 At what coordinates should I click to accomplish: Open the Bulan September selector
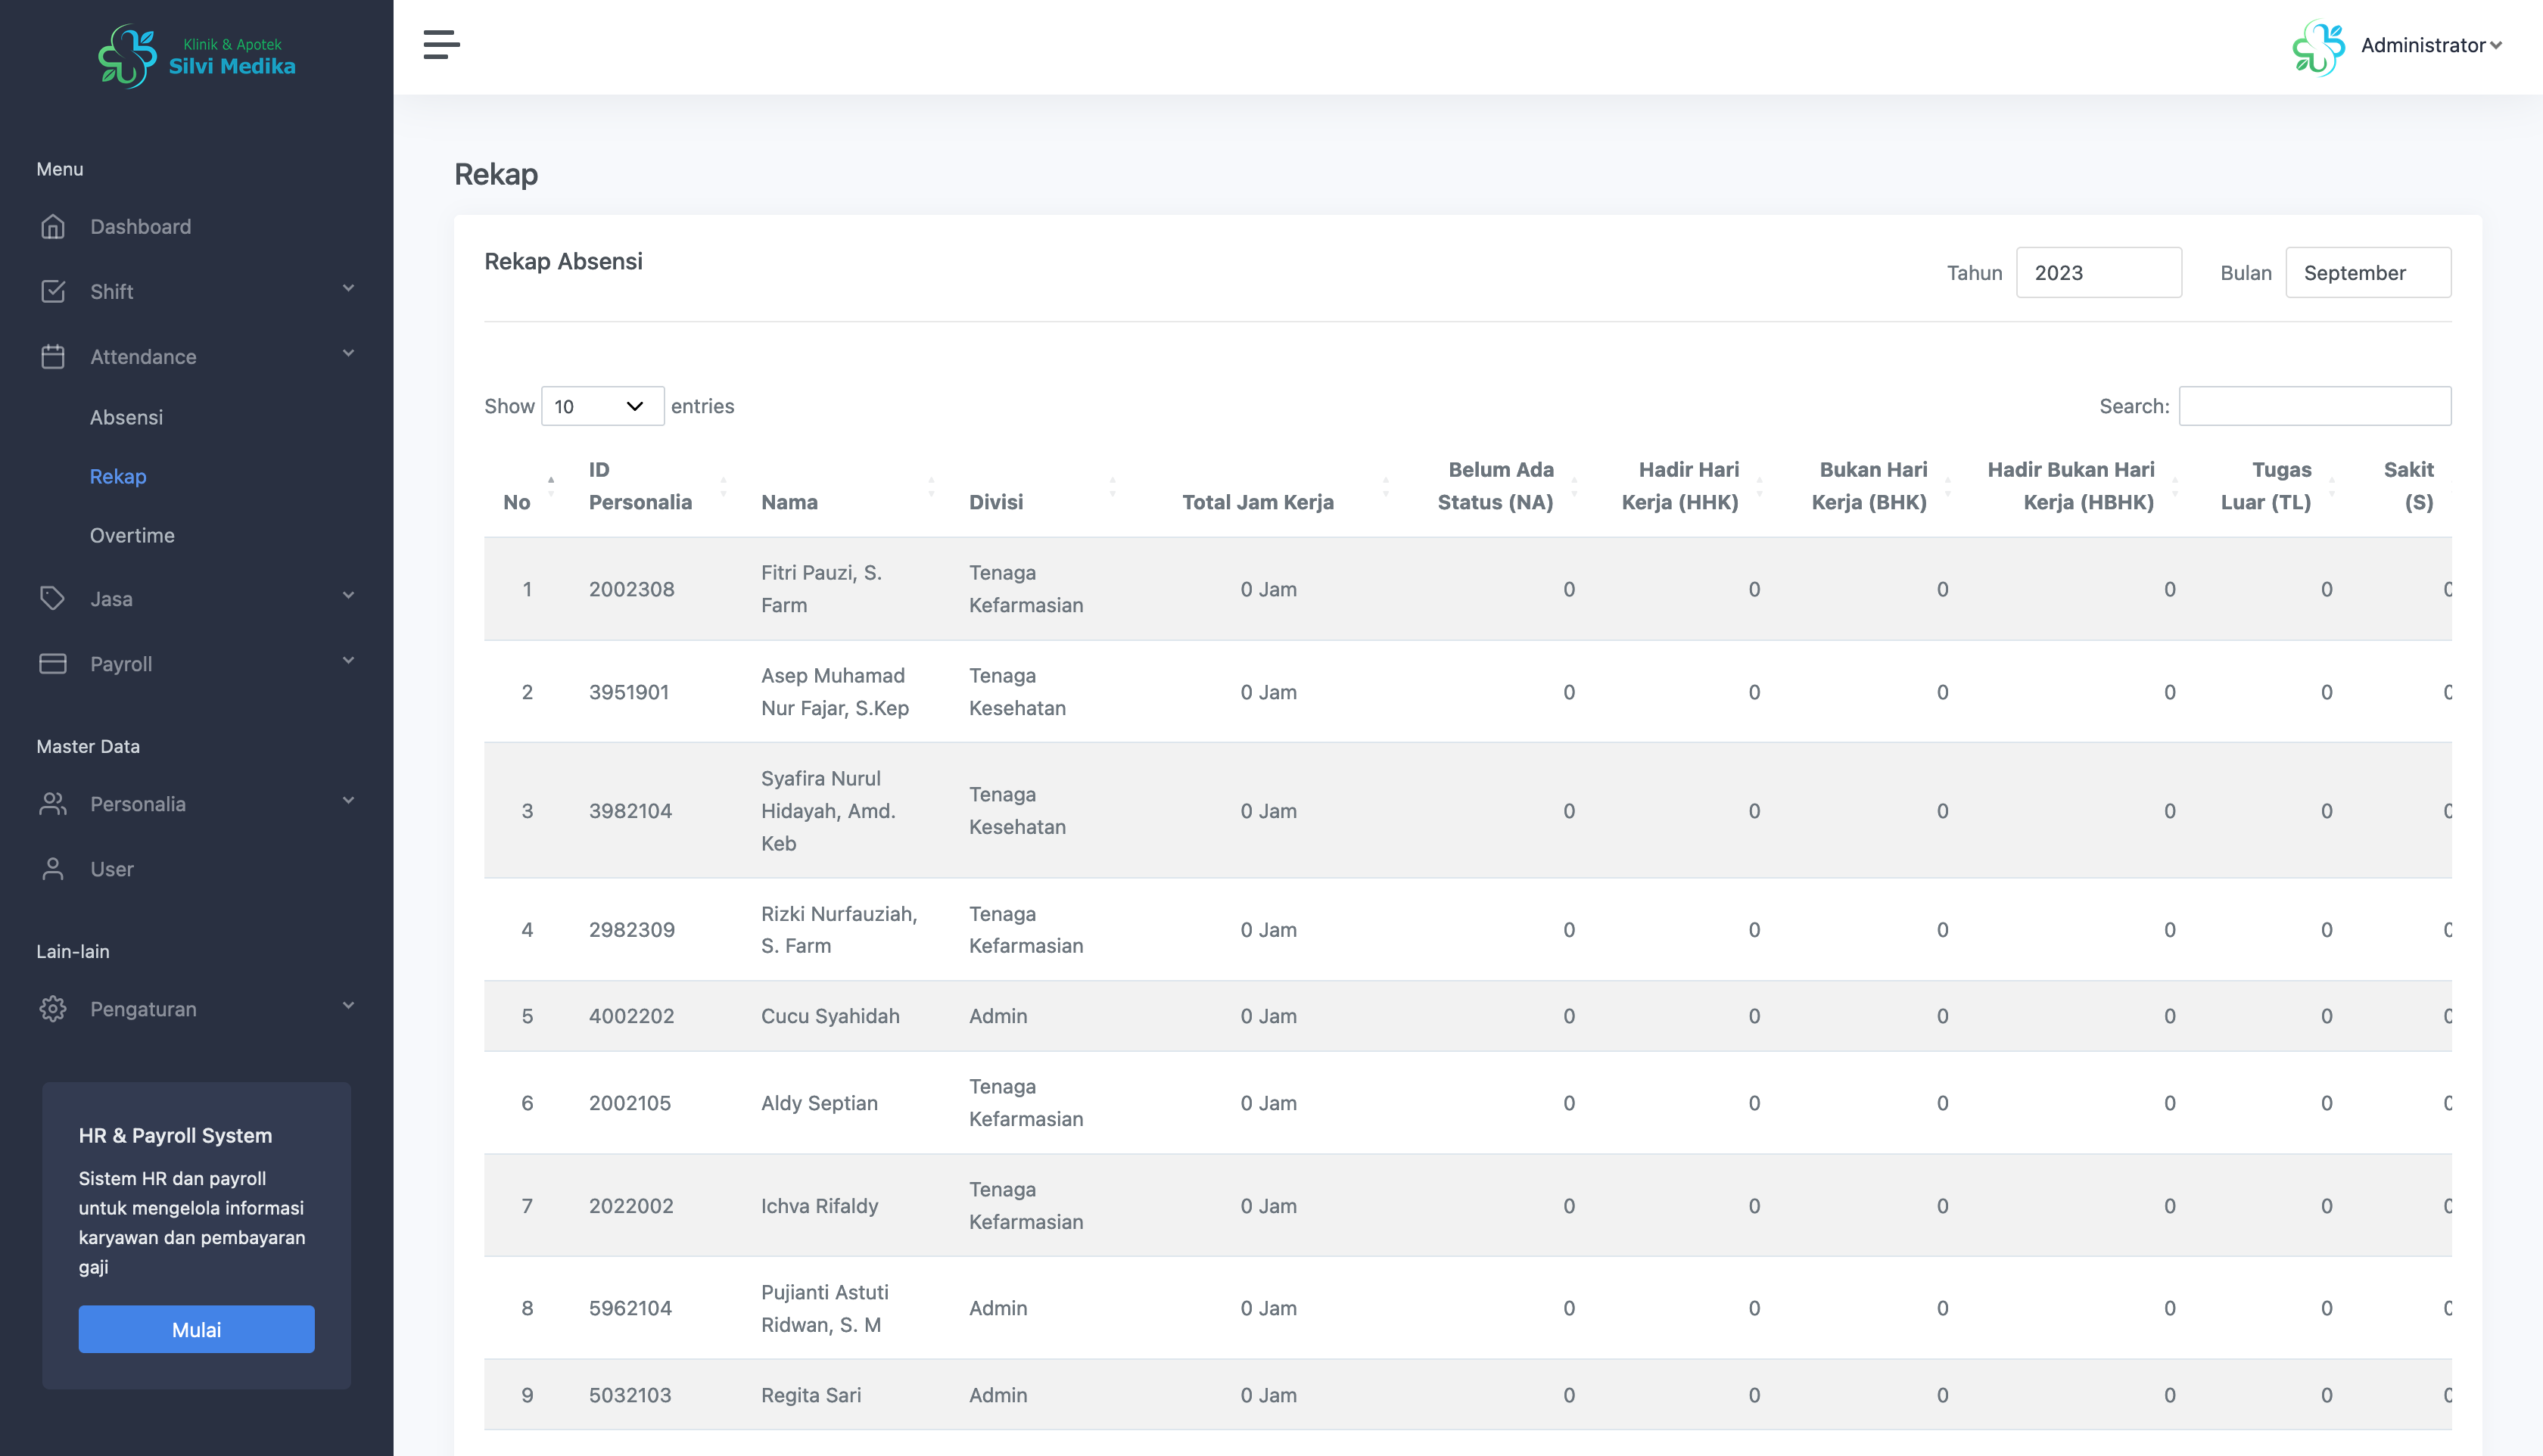(x=2367, y=273)
